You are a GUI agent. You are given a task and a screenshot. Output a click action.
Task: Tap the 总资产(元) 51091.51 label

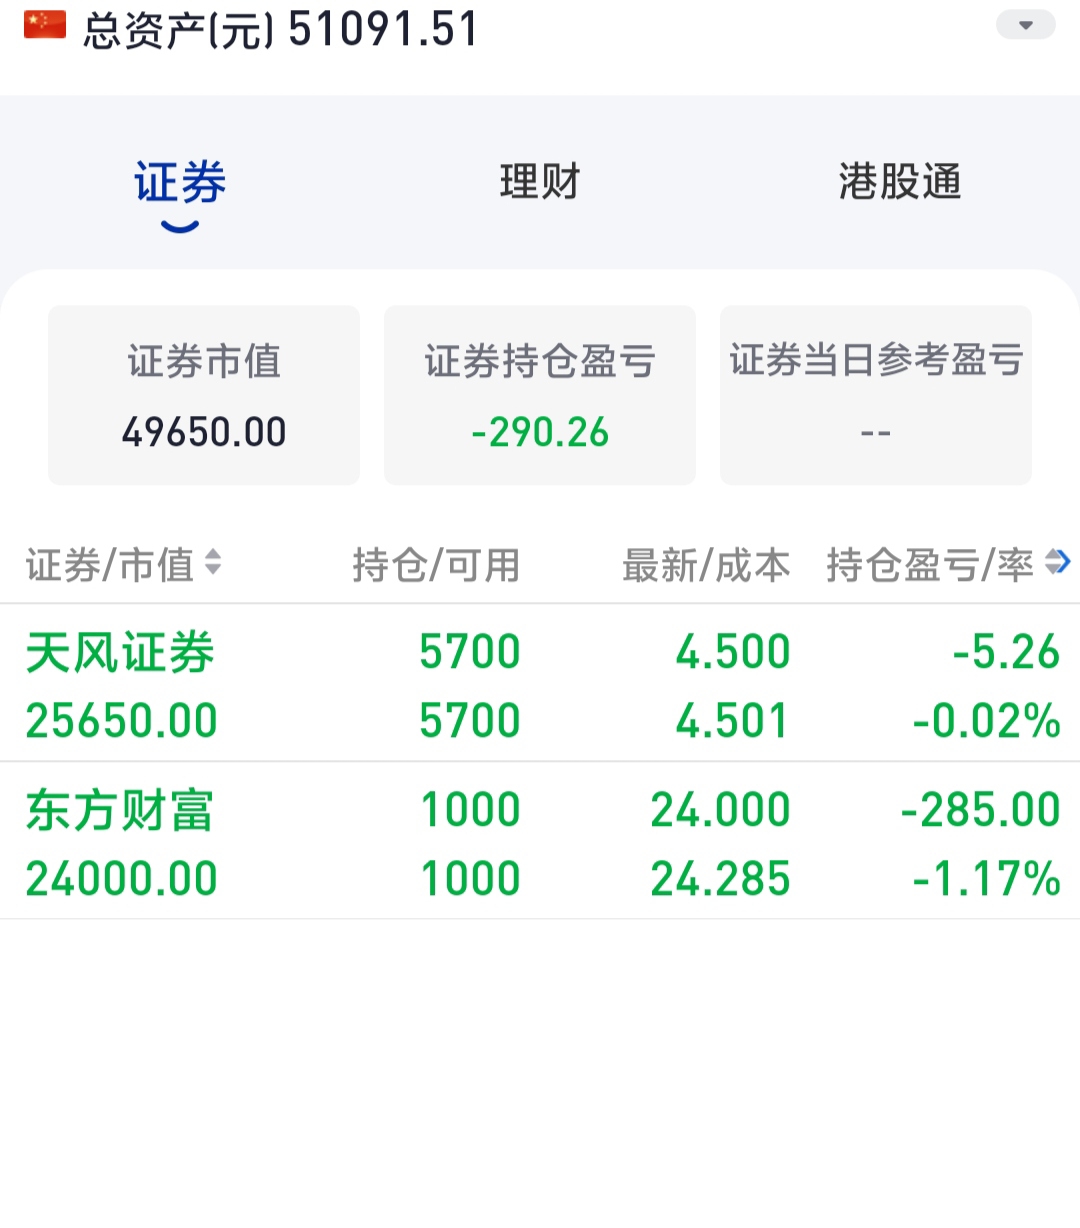[x=281, y=29]
